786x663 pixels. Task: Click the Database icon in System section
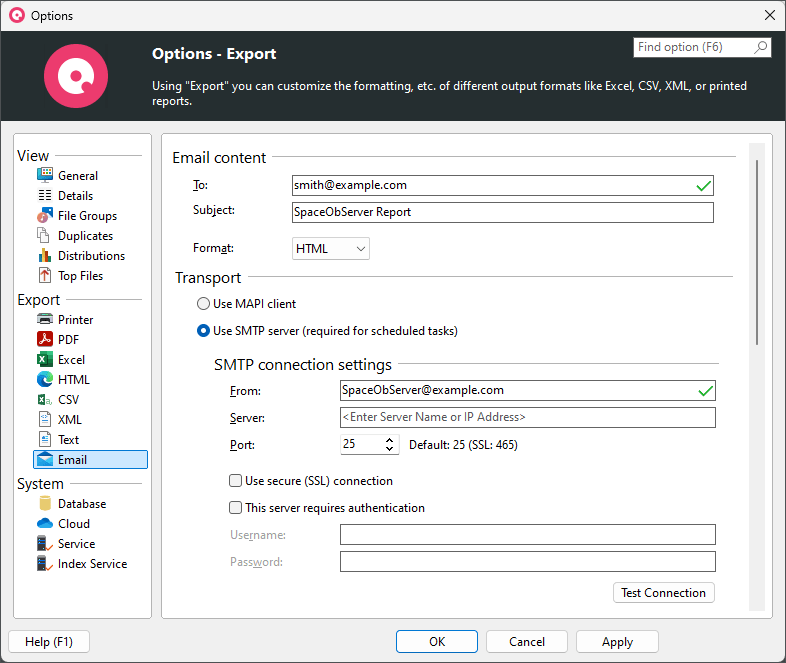(x=45, y=504)
